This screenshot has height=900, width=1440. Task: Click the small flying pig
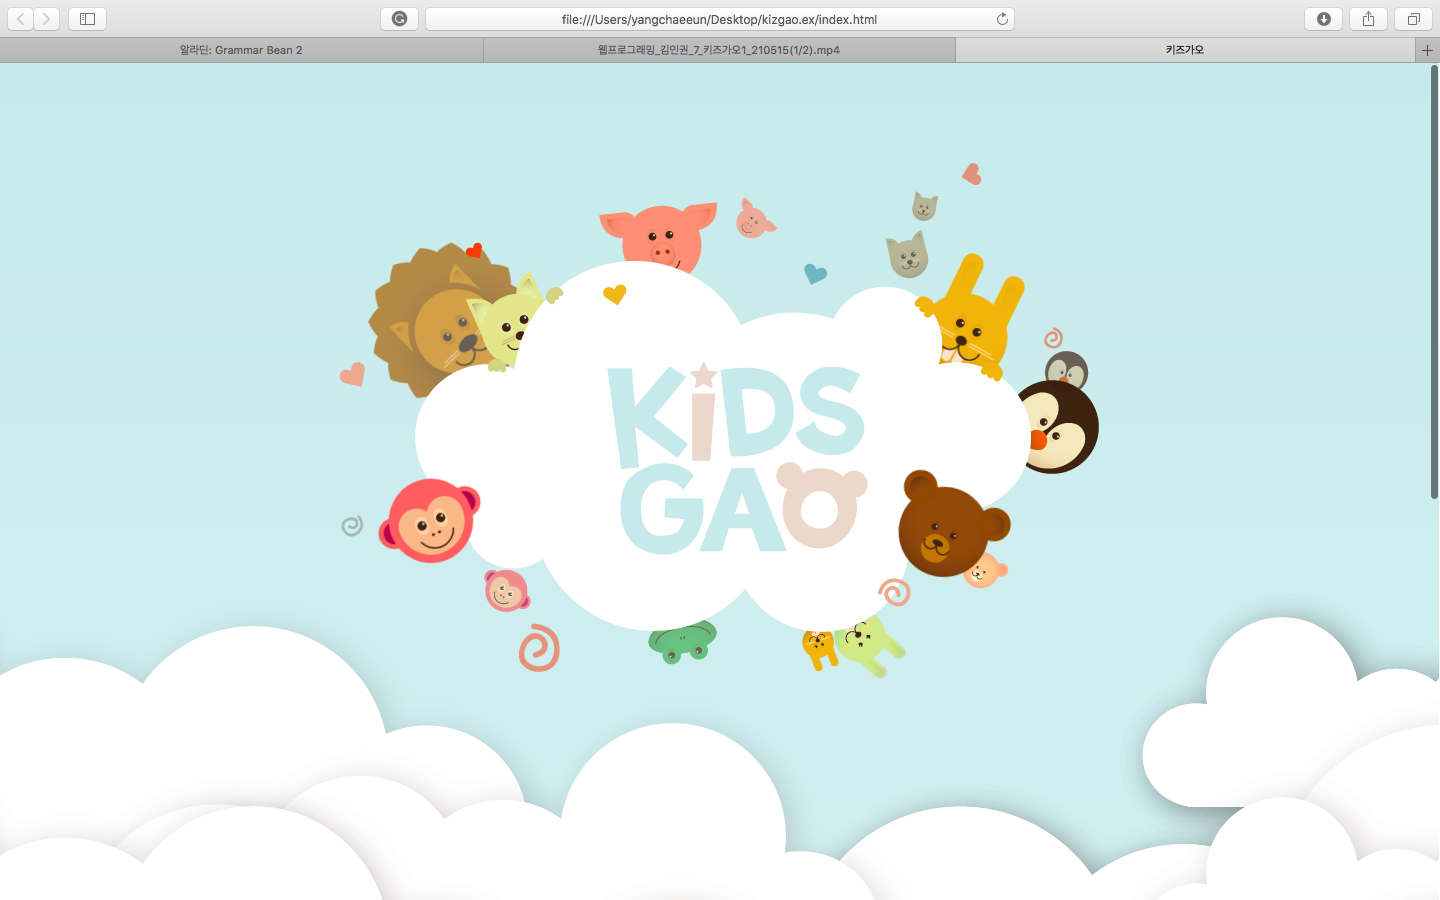[755, 219]
